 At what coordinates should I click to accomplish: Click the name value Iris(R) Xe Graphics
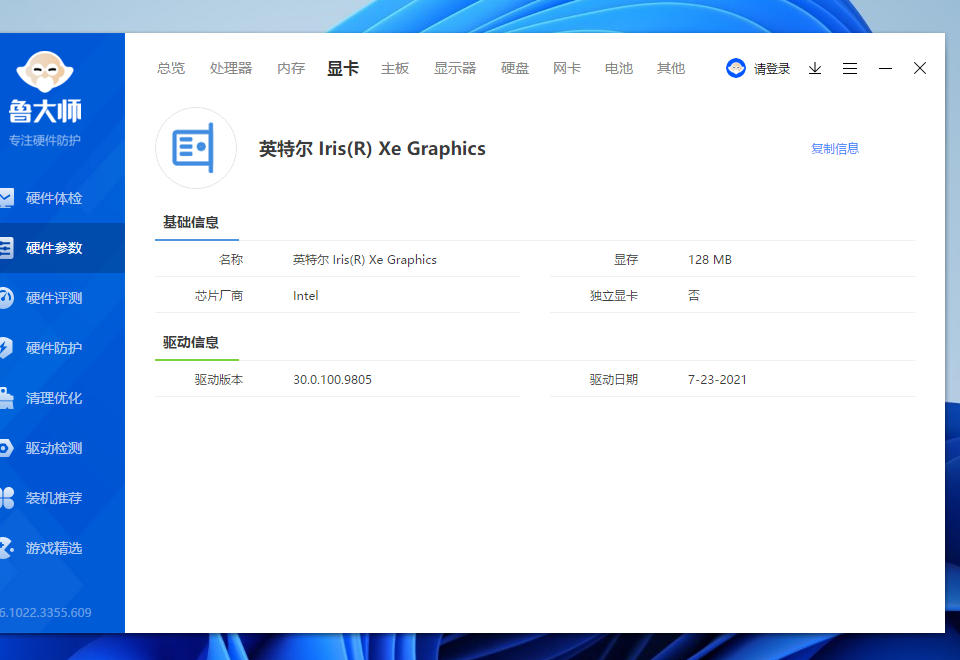(x=365, y=260)
